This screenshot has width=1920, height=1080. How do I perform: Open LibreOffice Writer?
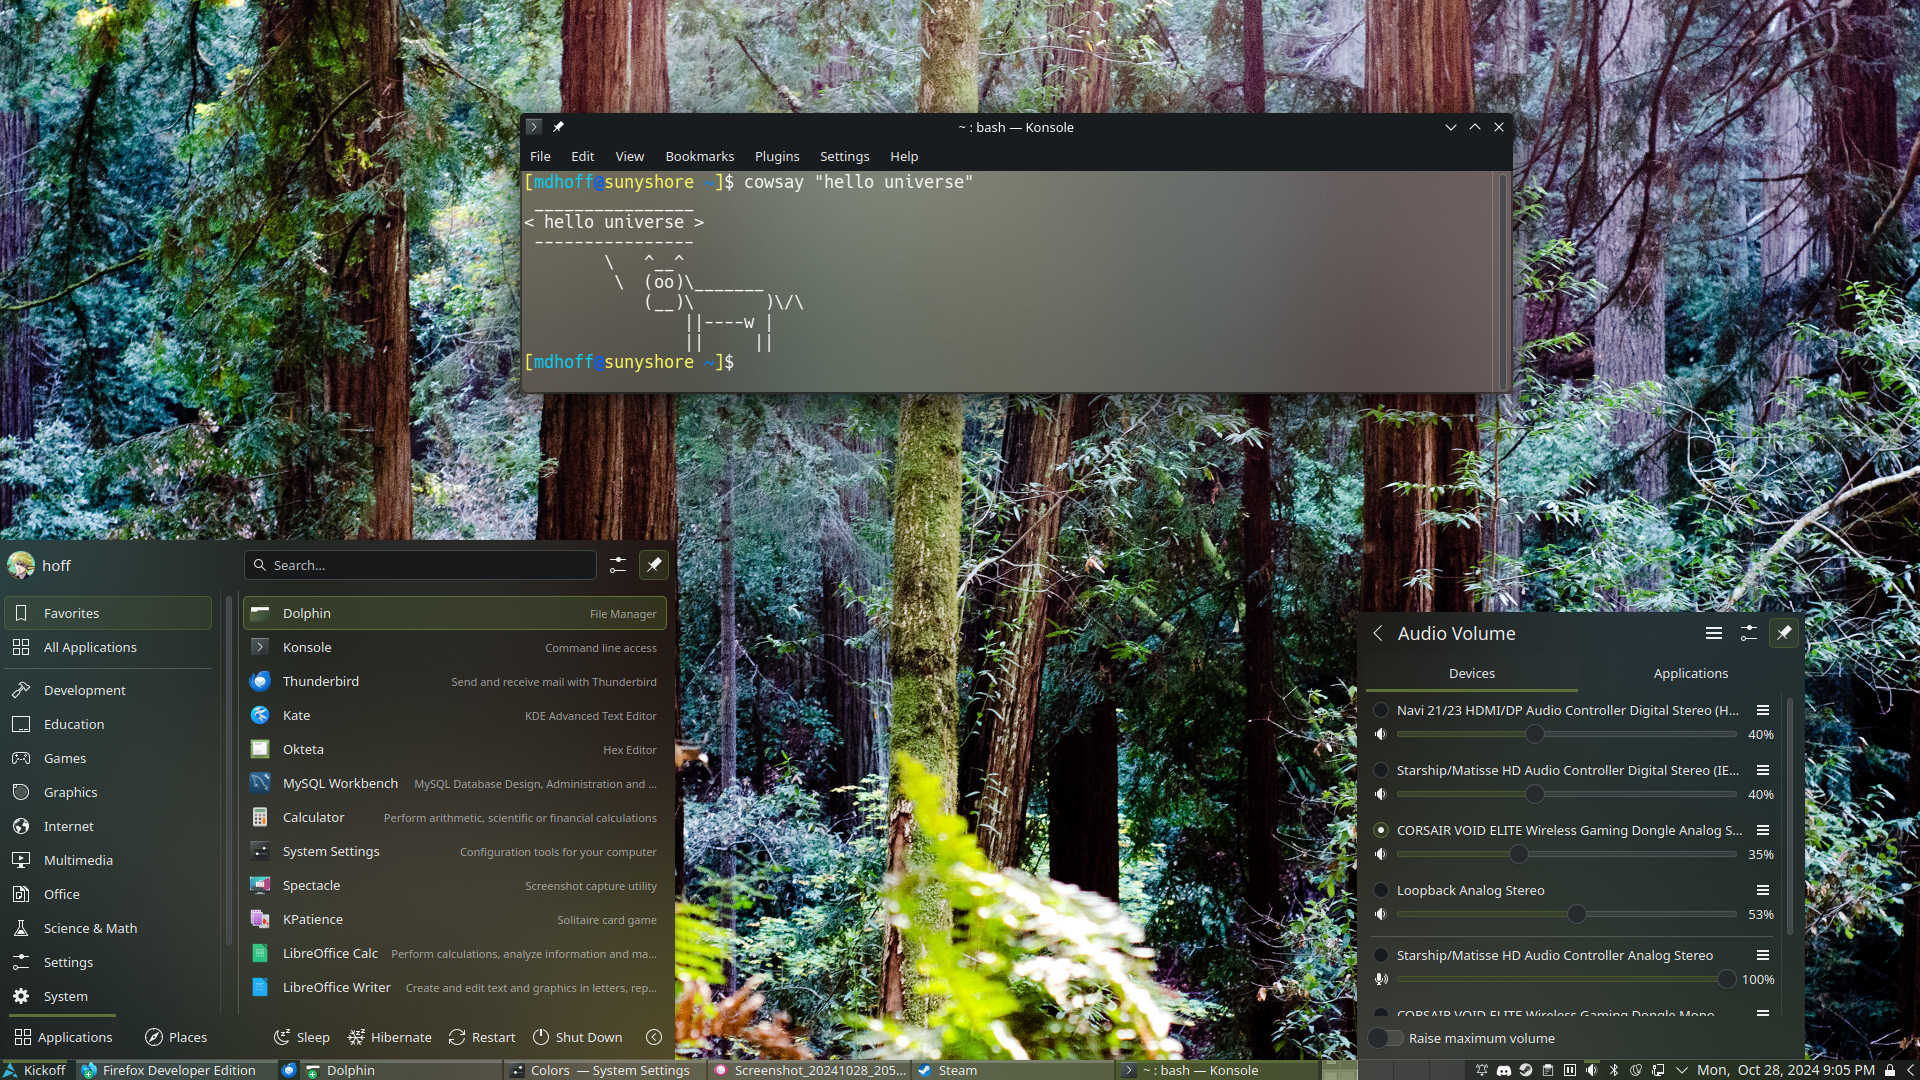coord(455,987)
